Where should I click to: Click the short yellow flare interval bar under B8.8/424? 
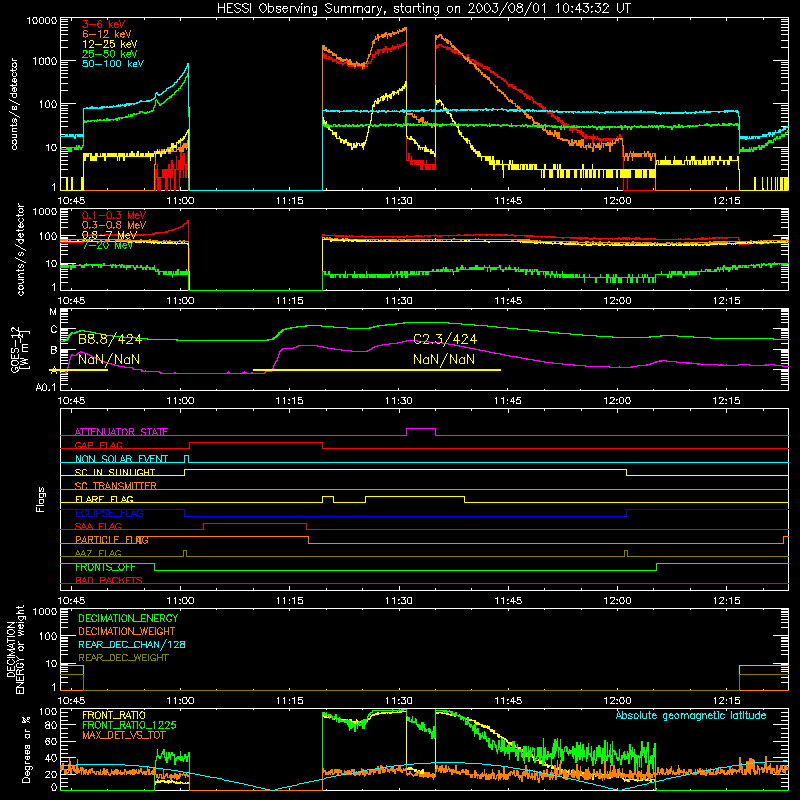pos(78,370)
